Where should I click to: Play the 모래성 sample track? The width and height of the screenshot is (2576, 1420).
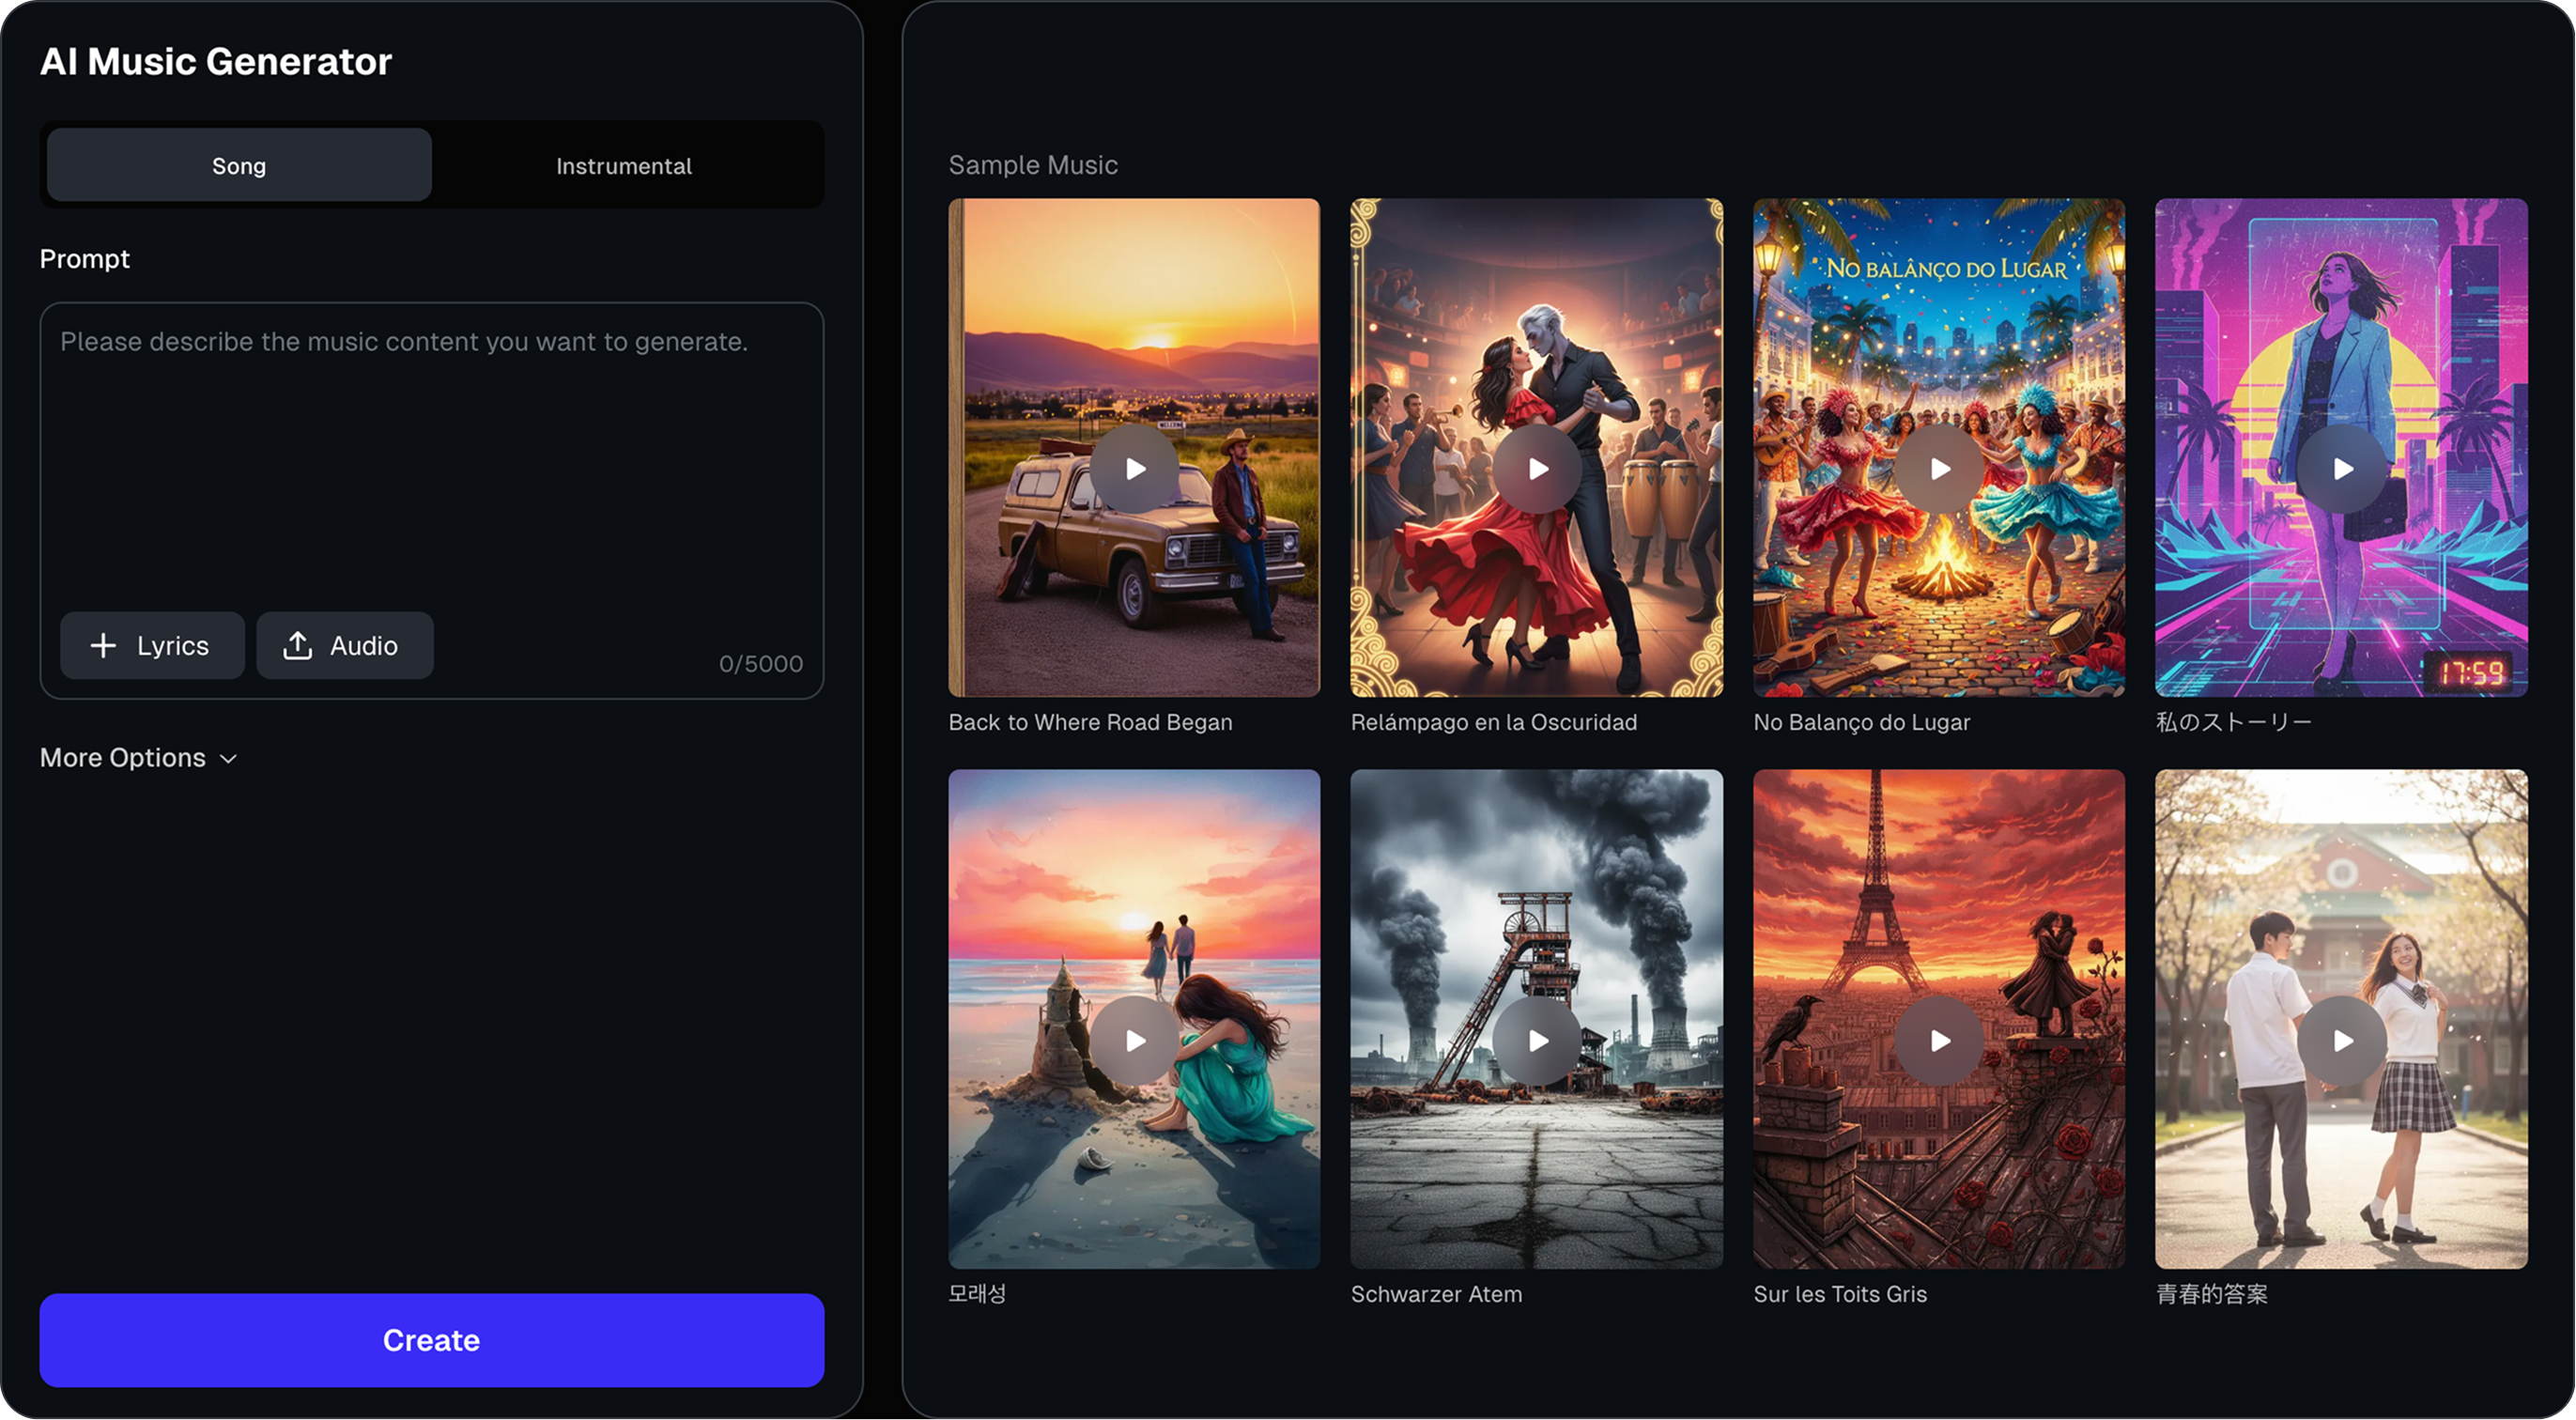[x=1134, y=1040]
